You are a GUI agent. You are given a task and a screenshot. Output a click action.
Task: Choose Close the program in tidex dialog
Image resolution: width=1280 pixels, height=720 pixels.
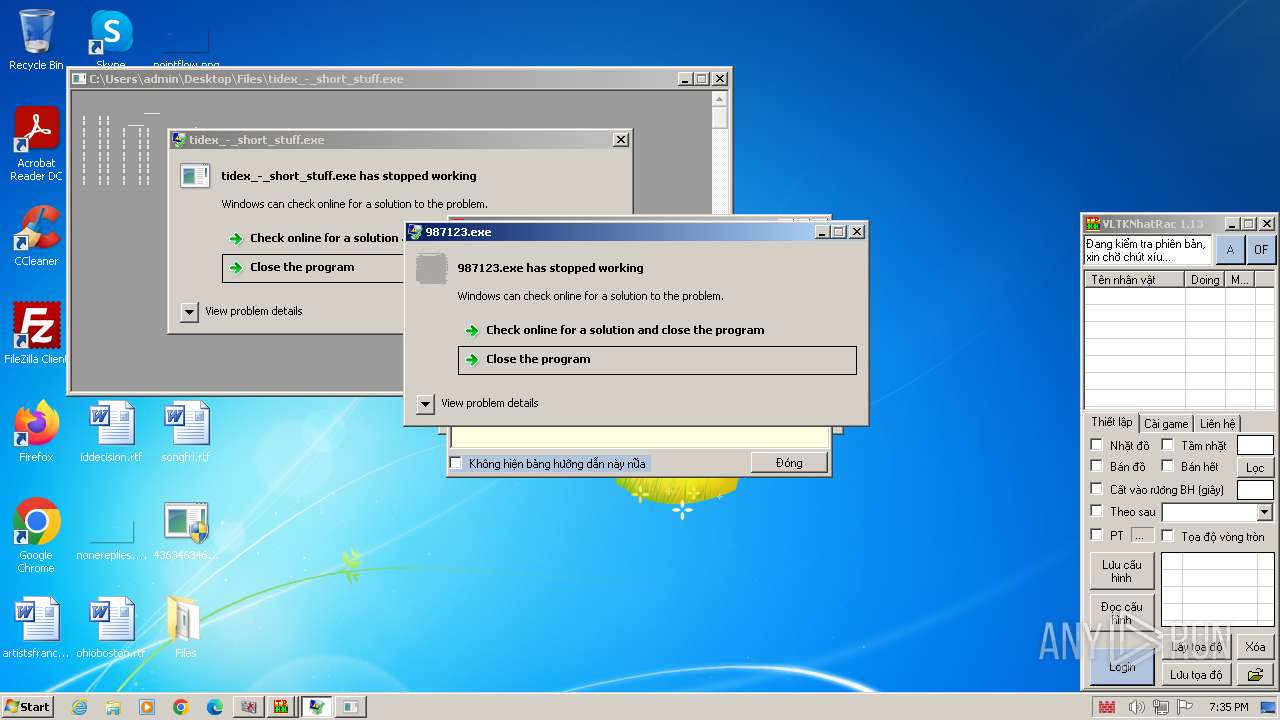click(314, 268)
